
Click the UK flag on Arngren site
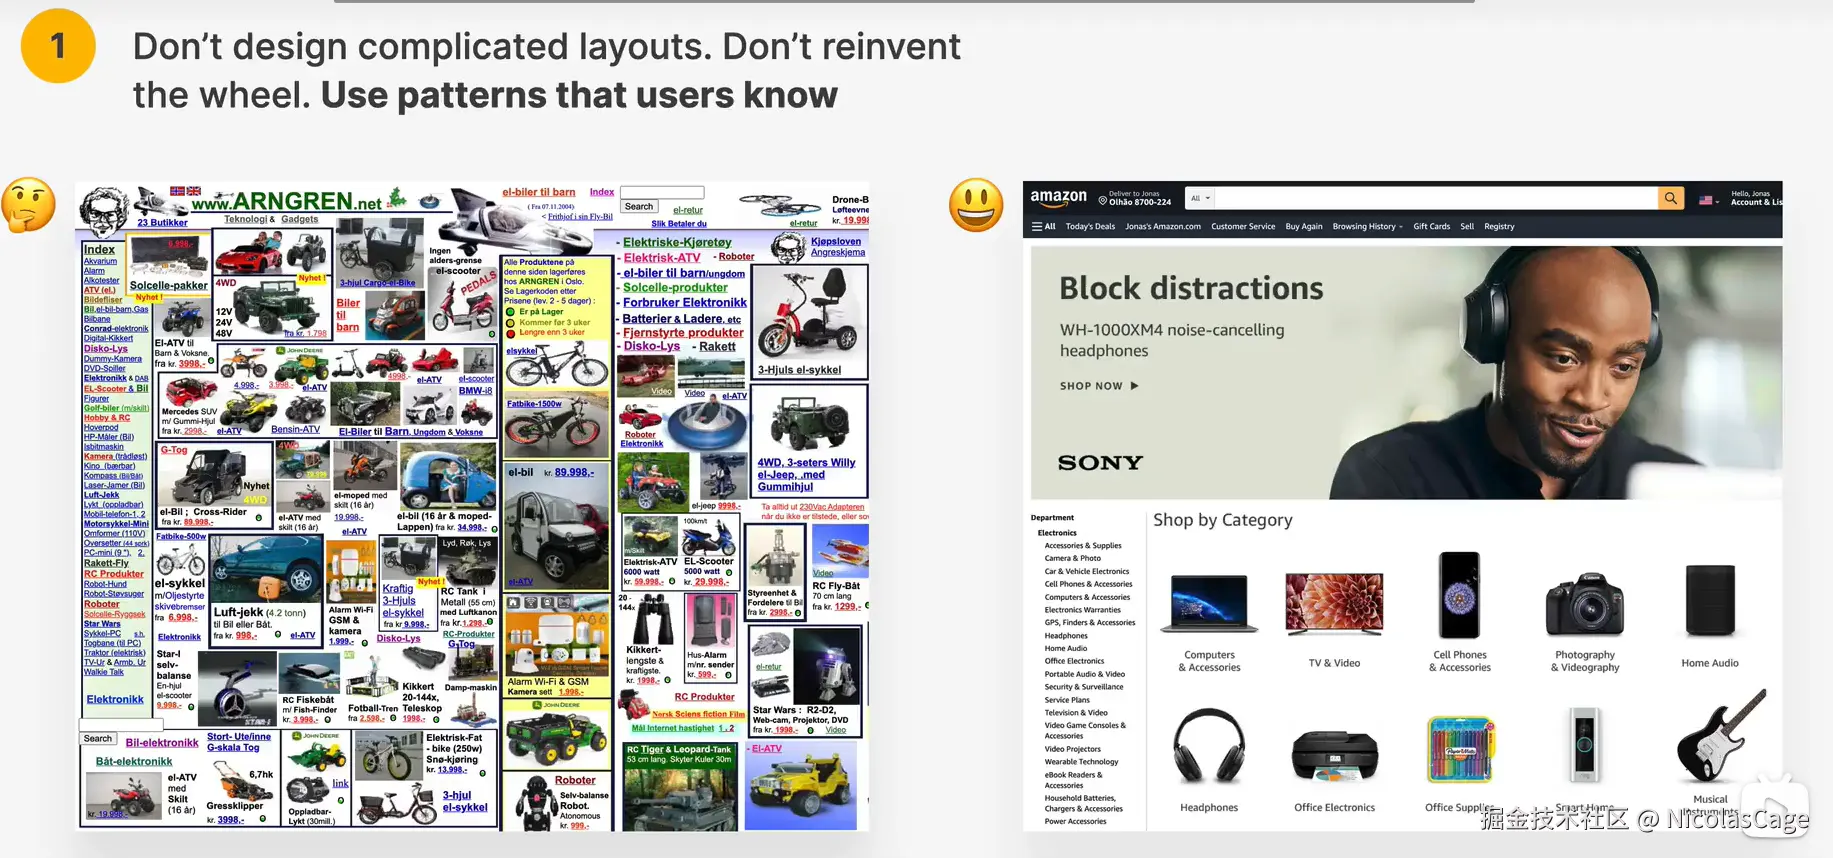pos(194,190)
